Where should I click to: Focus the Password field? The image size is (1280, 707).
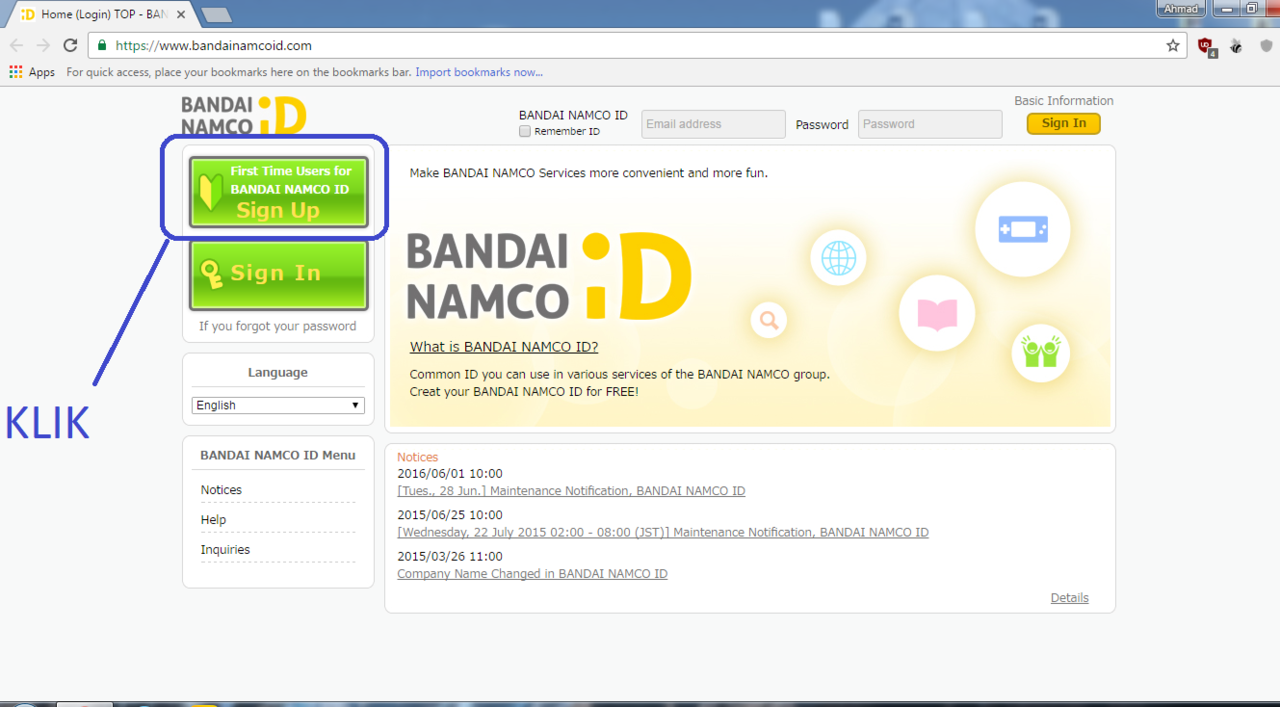point(930,124)
